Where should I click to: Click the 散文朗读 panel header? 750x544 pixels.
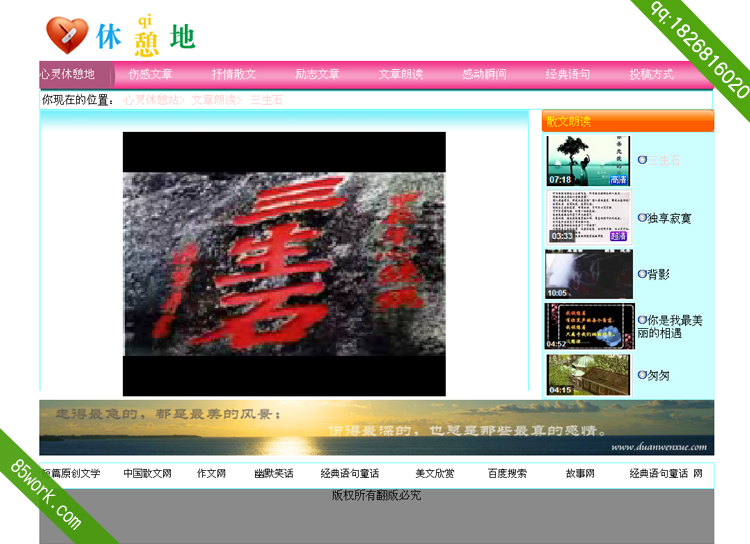[628, 121]
